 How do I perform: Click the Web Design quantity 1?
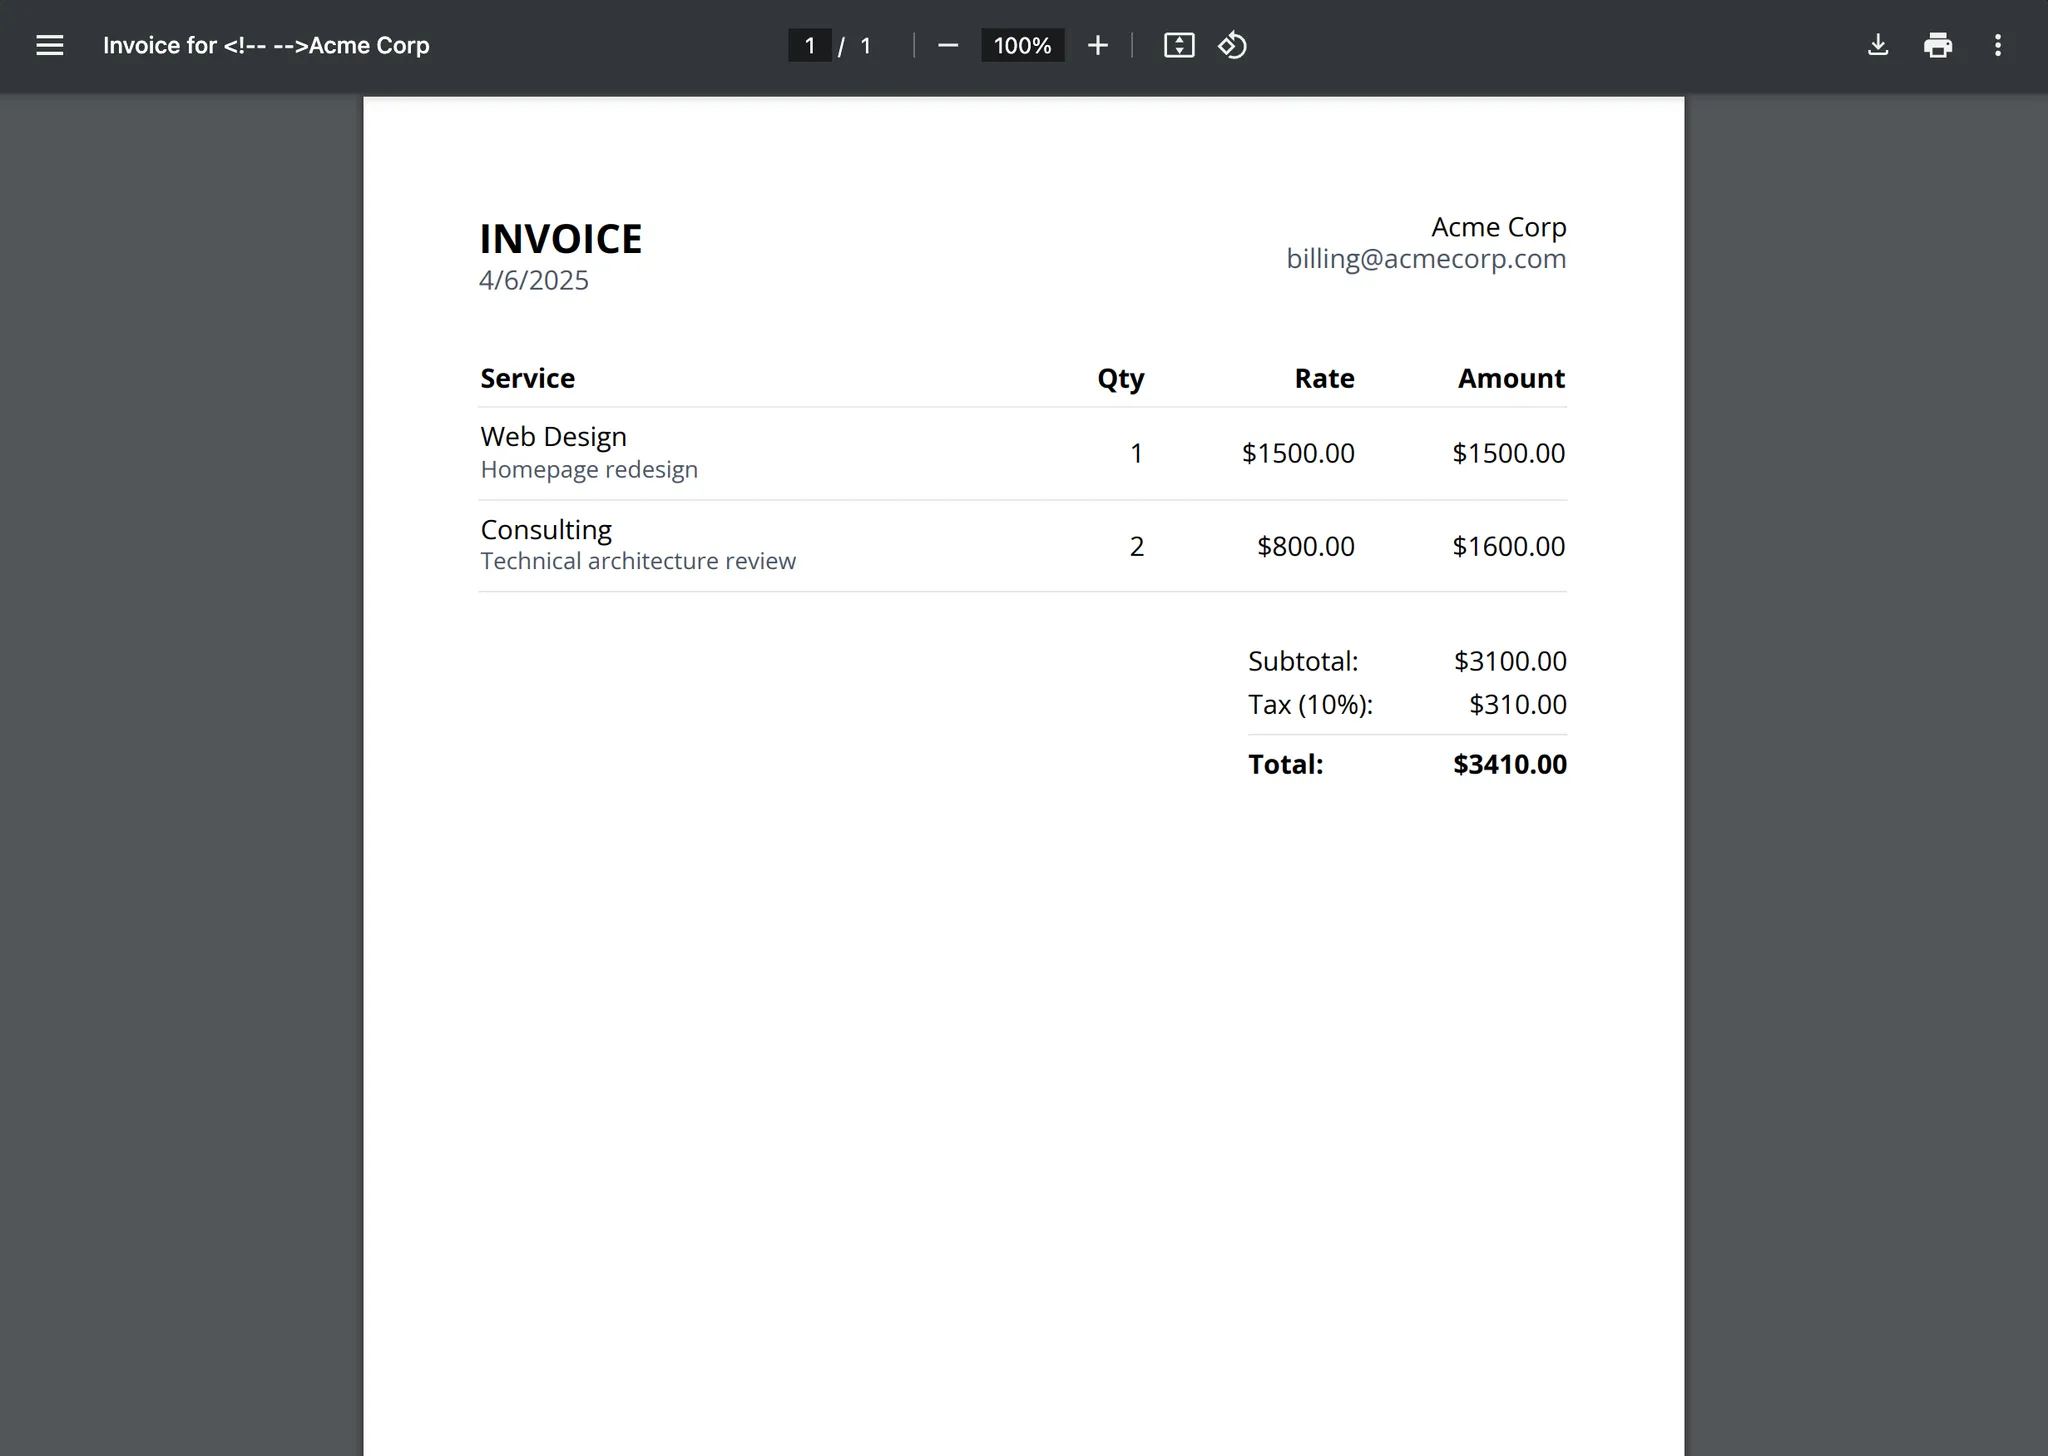tap(1136, 453)
